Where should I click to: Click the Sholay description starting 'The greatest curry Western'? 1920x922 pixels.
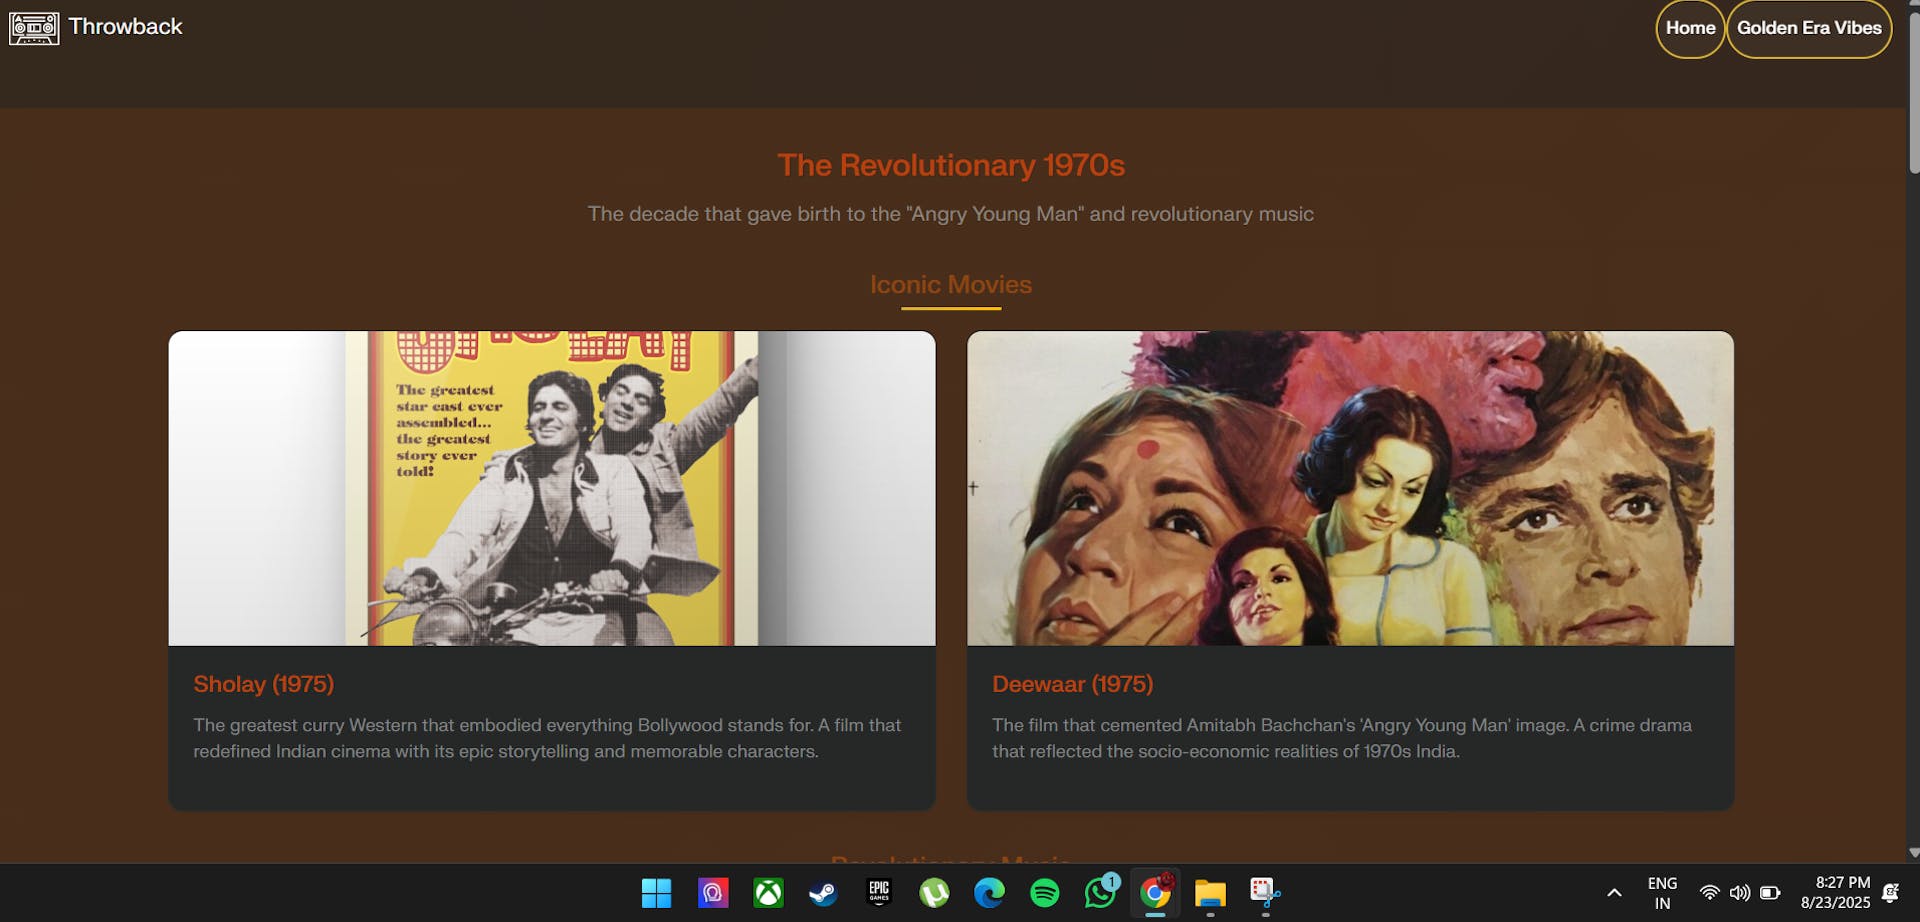pyautogui.click(x=547, y=738)
